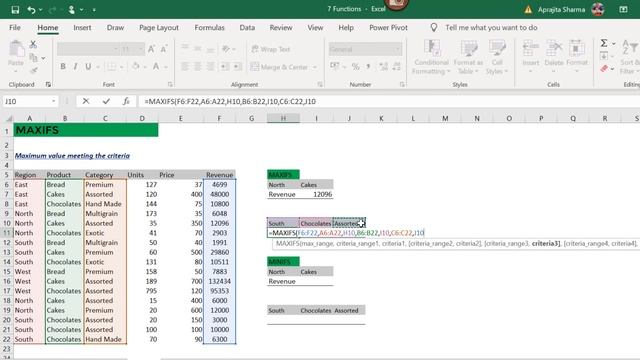Click the Paste clipboard icon
The height and width of the screenshot is (360, 640).
click(x=16, y=49)
